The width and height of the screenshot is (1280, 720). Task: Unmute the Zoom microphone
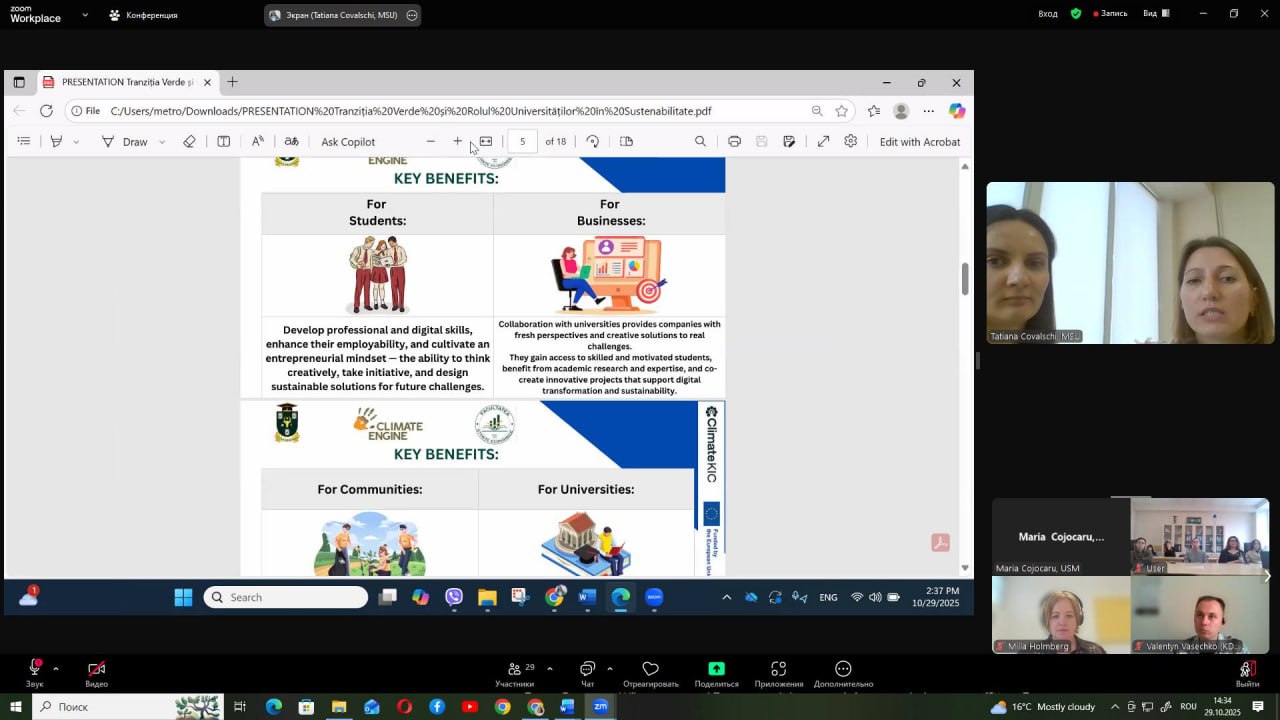point(35,672)
